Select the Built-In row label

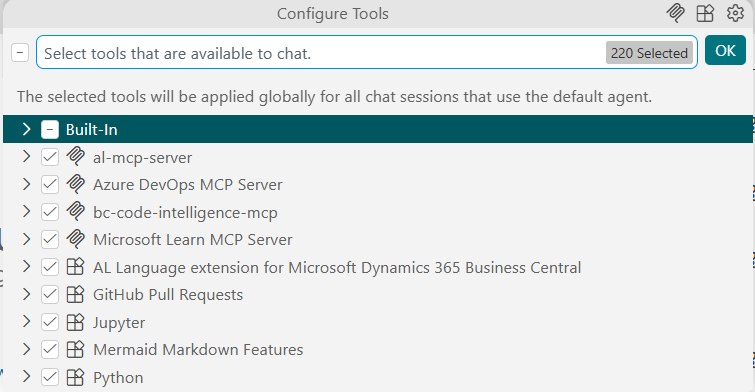[91, 130]
